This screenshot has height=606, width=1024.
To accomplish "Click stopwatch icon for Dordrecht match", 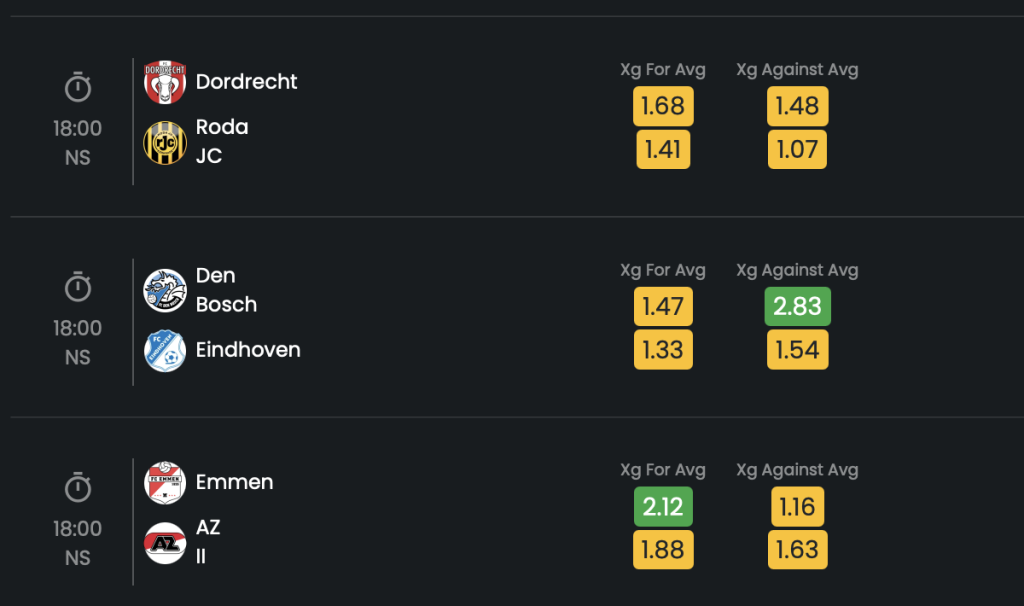I will tap(78, 88).
